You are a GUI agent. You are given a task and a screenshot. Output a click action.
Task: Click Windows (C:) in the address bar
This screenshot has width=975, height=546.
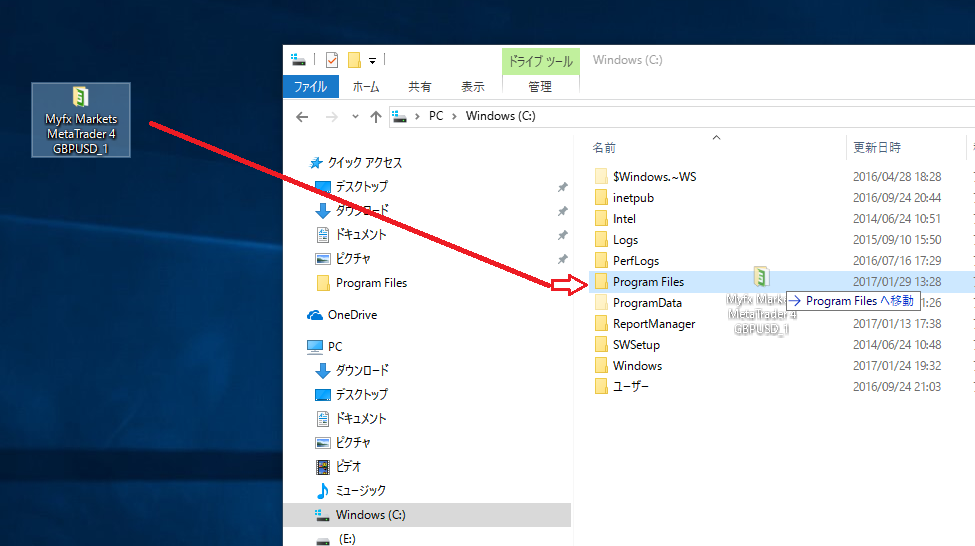pos(501,116)
